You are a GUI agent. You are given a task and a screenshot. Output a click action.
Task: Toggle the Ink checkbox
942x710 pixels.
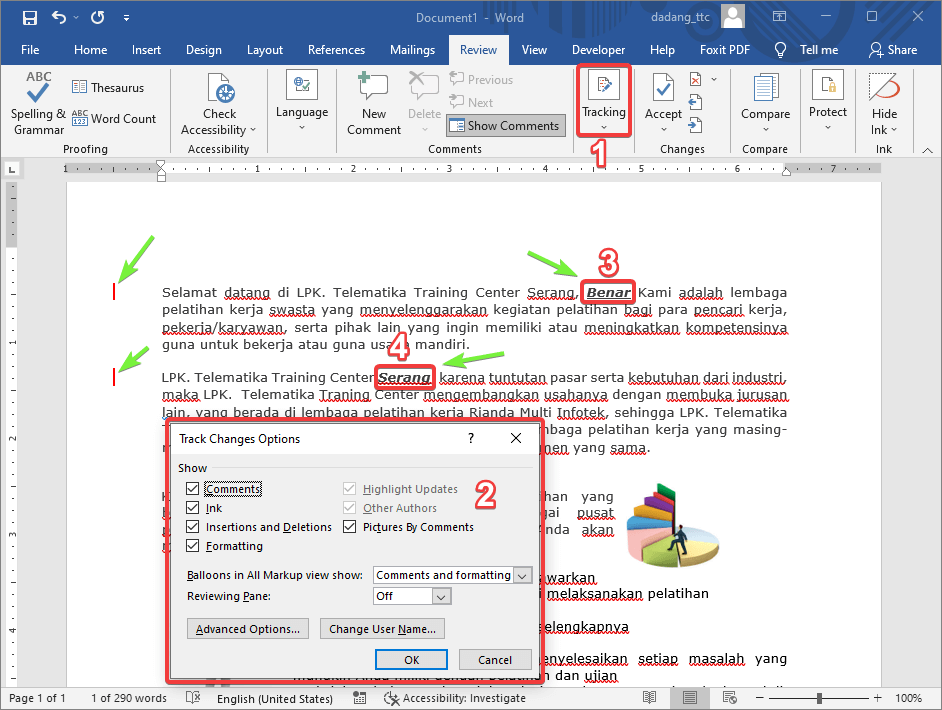193,508
